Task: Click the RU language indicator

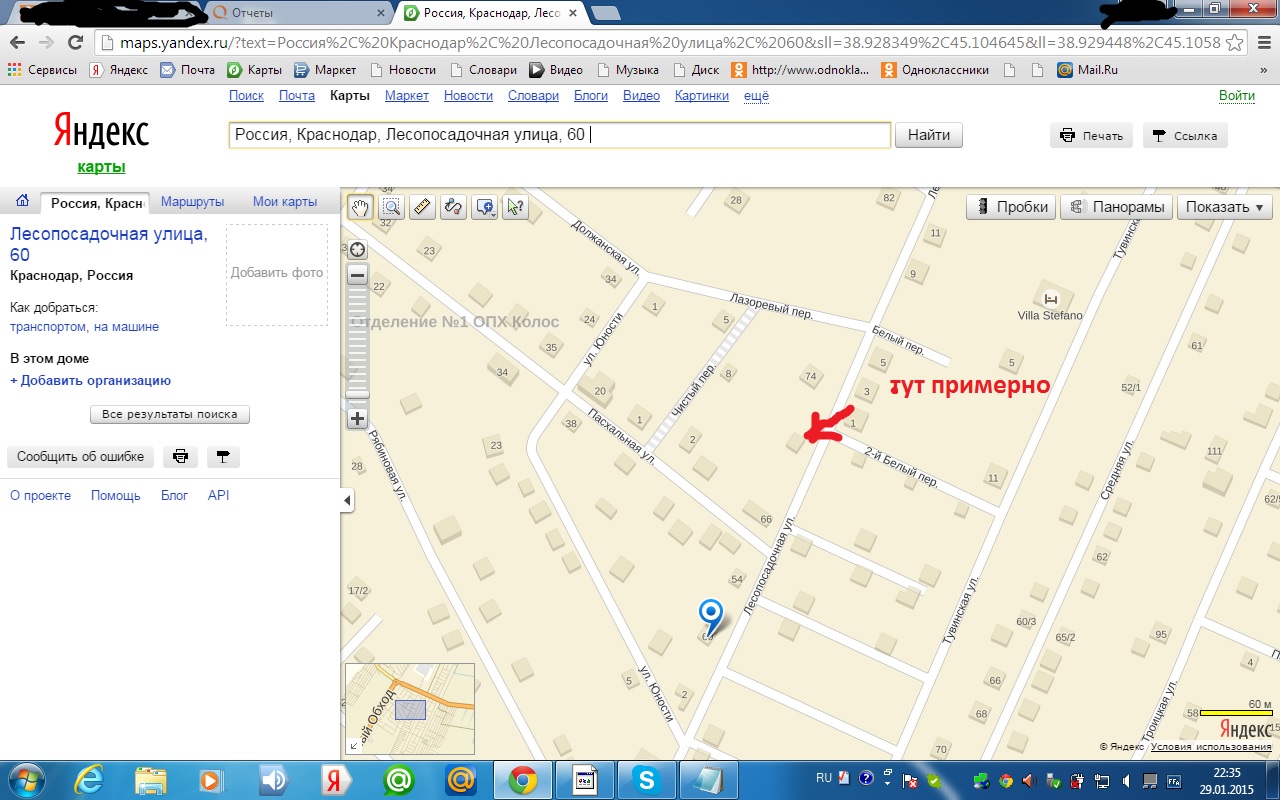Action: 824,777
